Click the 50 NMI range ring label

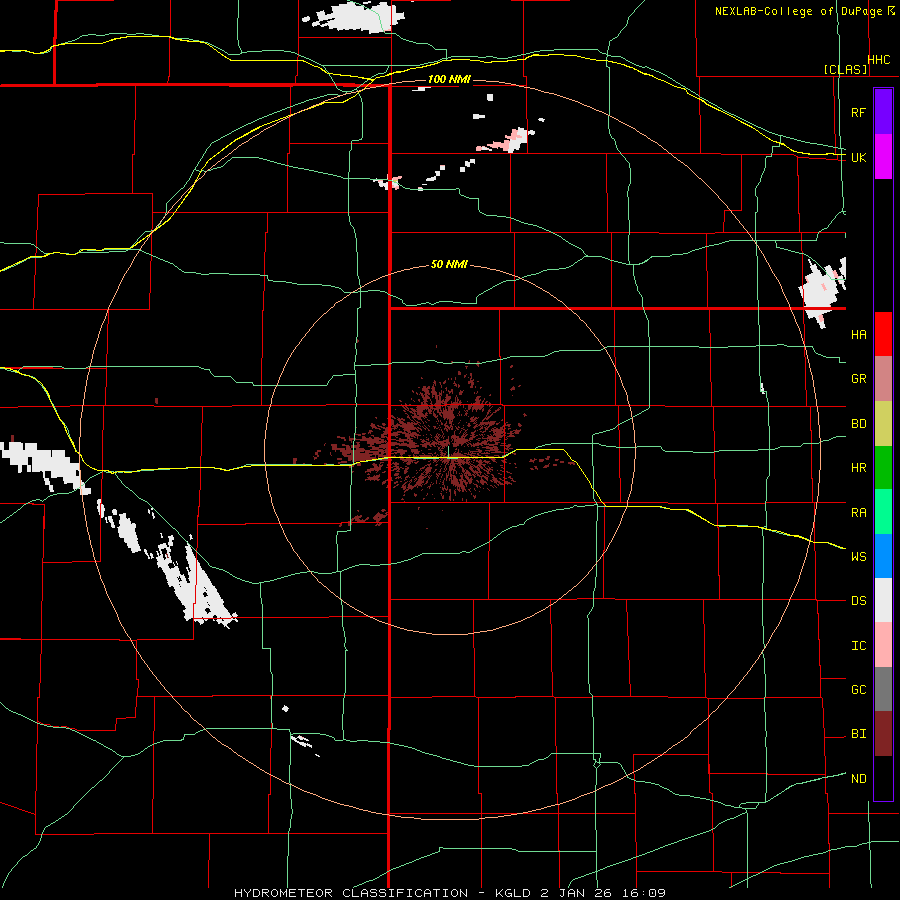449,265
